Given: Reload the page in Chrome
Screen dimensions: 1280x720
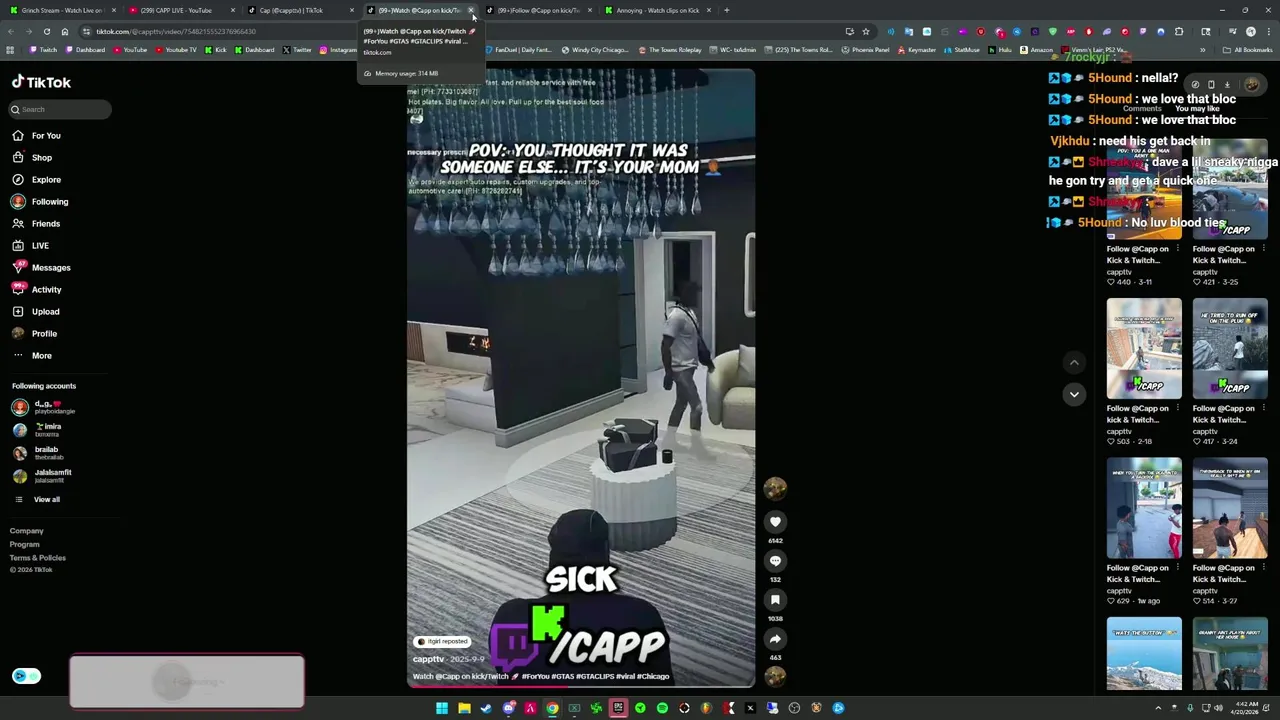Looking at the screenshot, I should point(46,31).
